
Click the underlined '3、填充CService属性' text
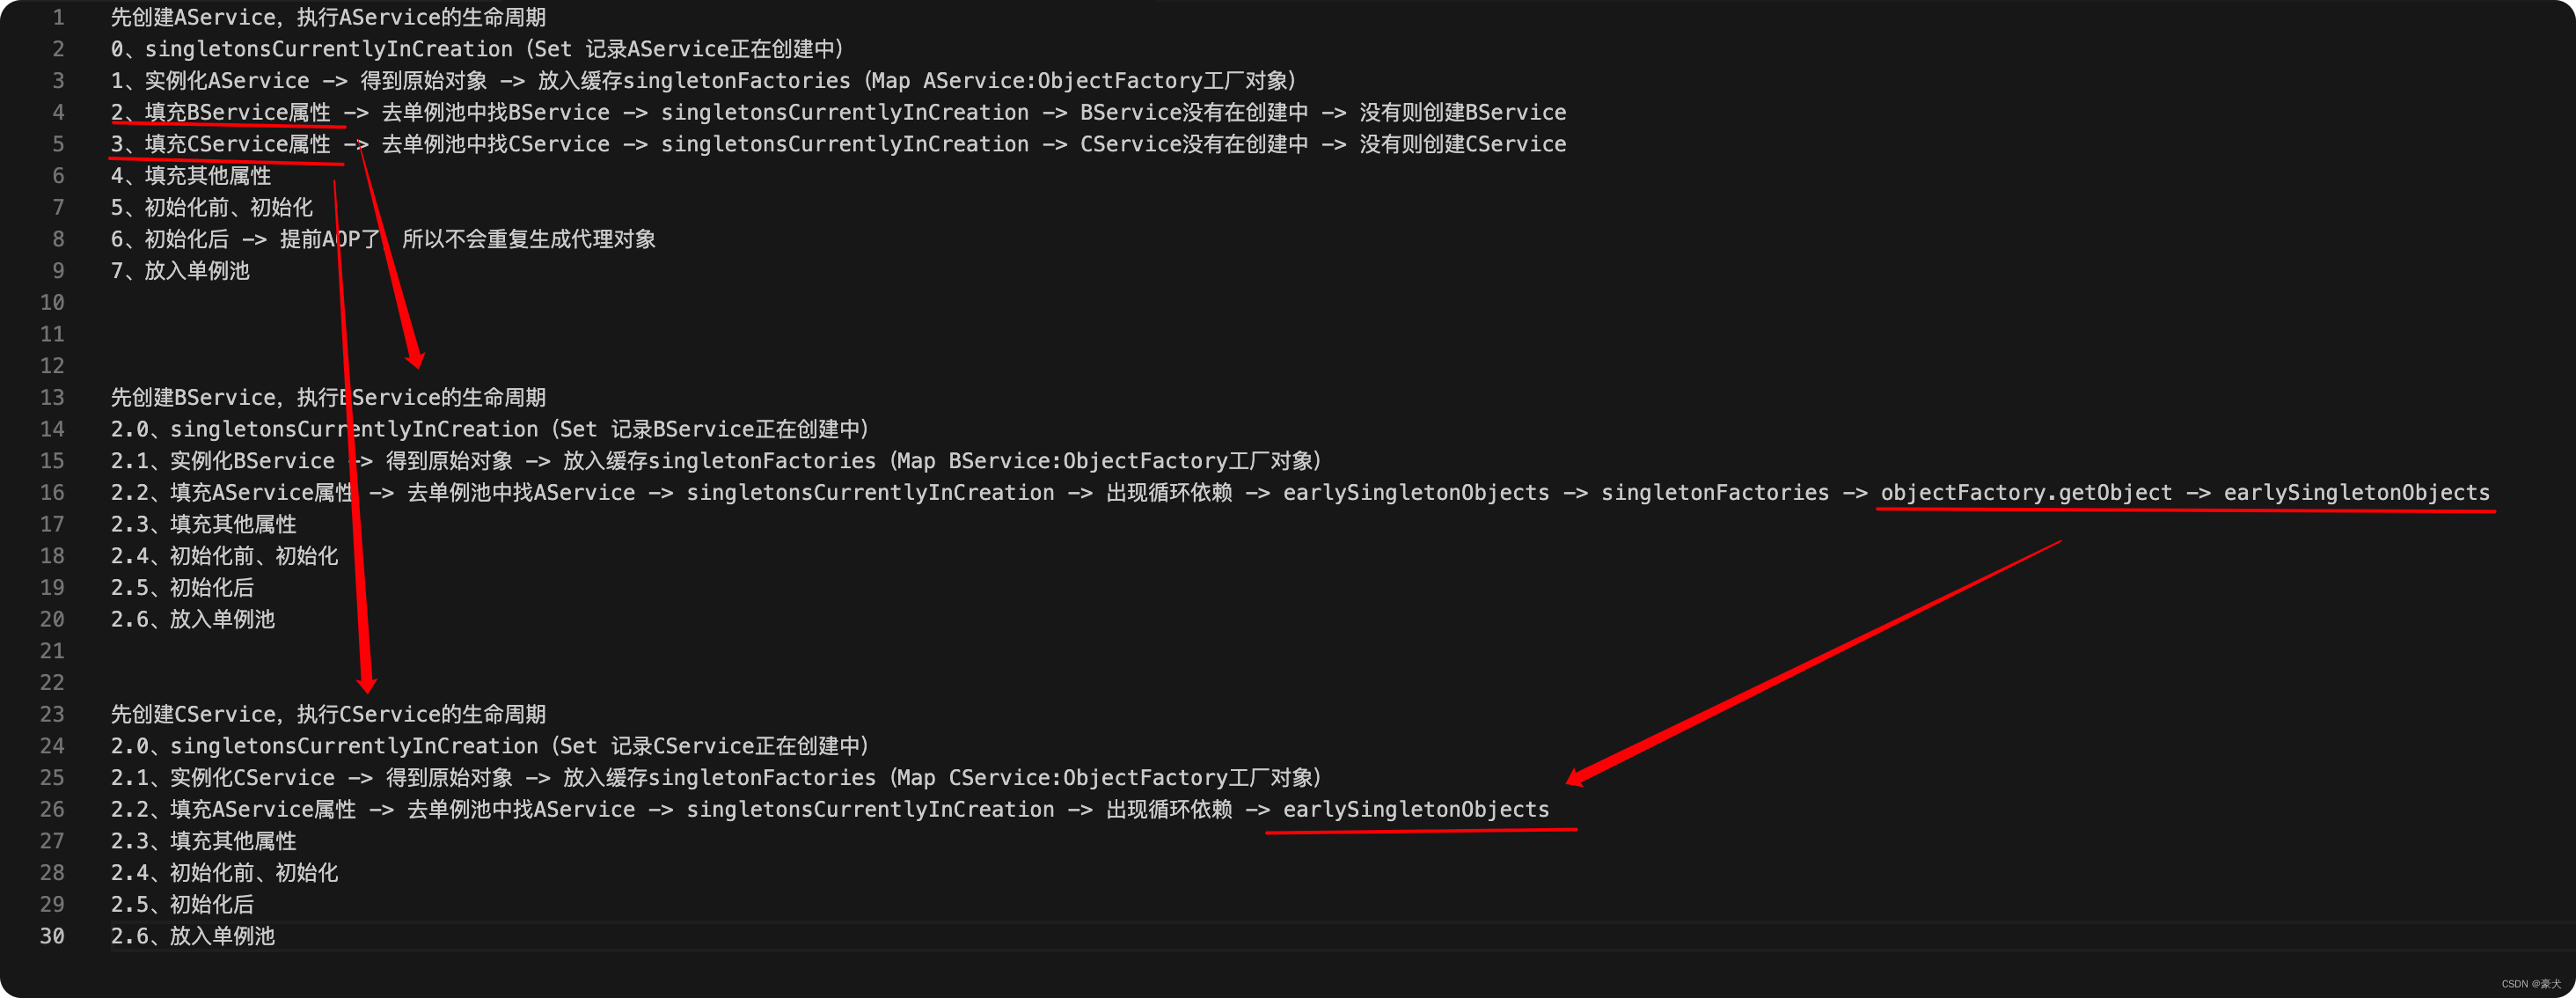(220, 144)
